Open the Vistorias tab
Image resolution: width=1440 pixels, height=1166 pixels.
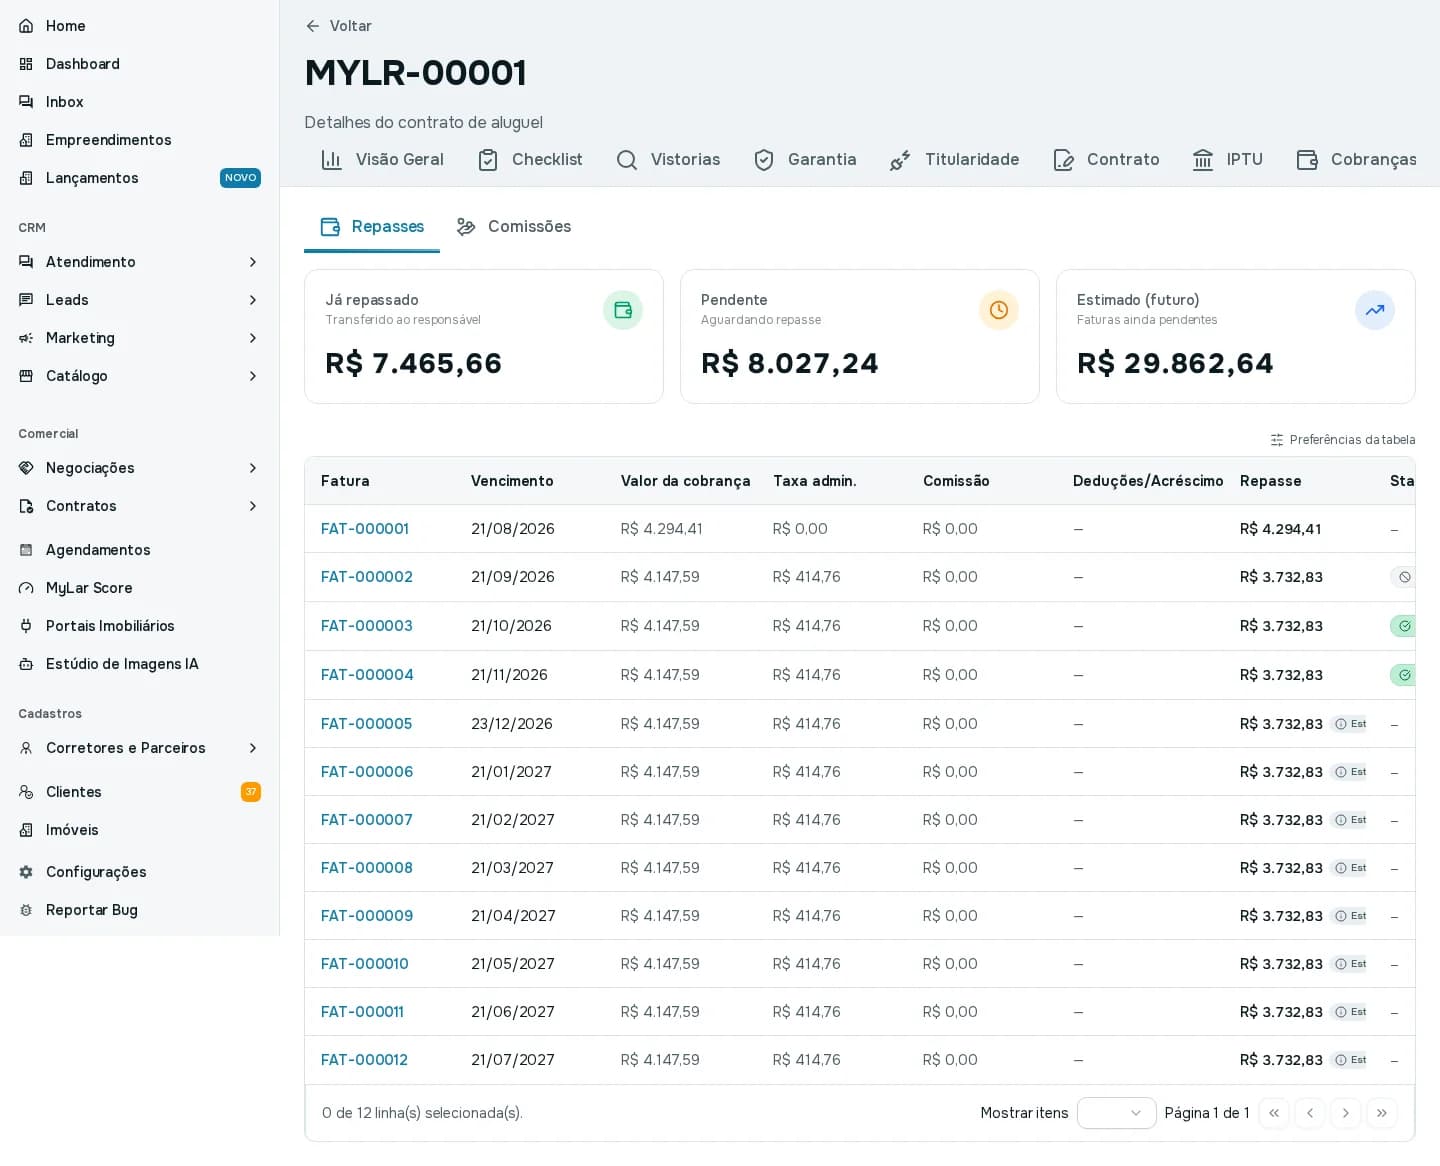pos(668,160)
